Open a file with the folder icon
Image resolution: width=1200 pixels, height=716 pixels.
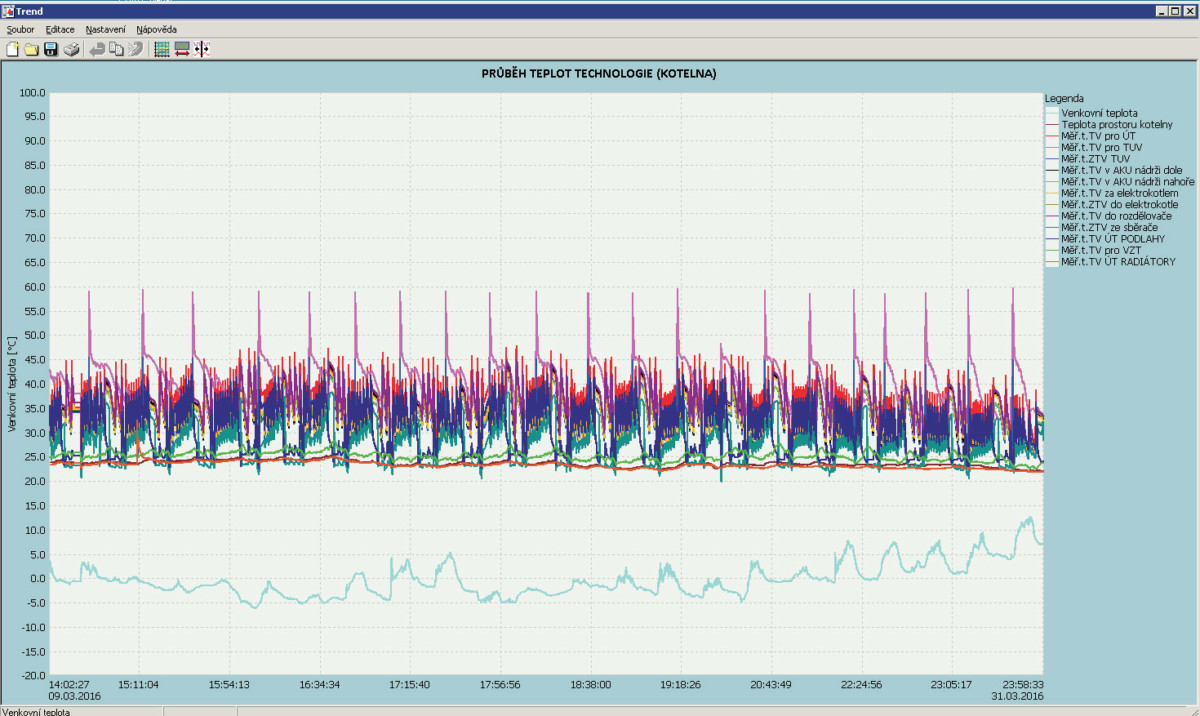(x=31, y=49)
